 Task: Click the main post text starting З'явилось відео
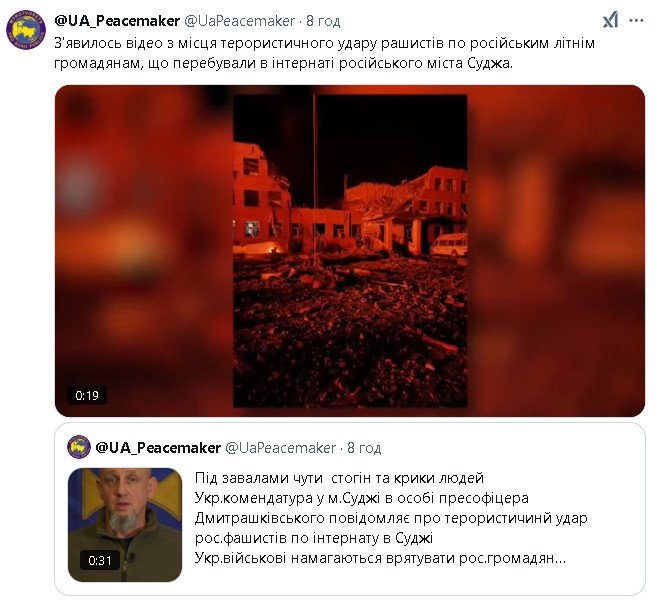(x=324, y=53)
